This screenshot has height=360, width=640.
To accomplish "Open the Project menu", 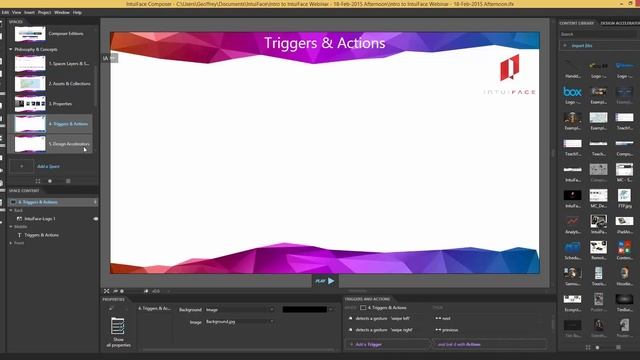I will tap(44, 12).
